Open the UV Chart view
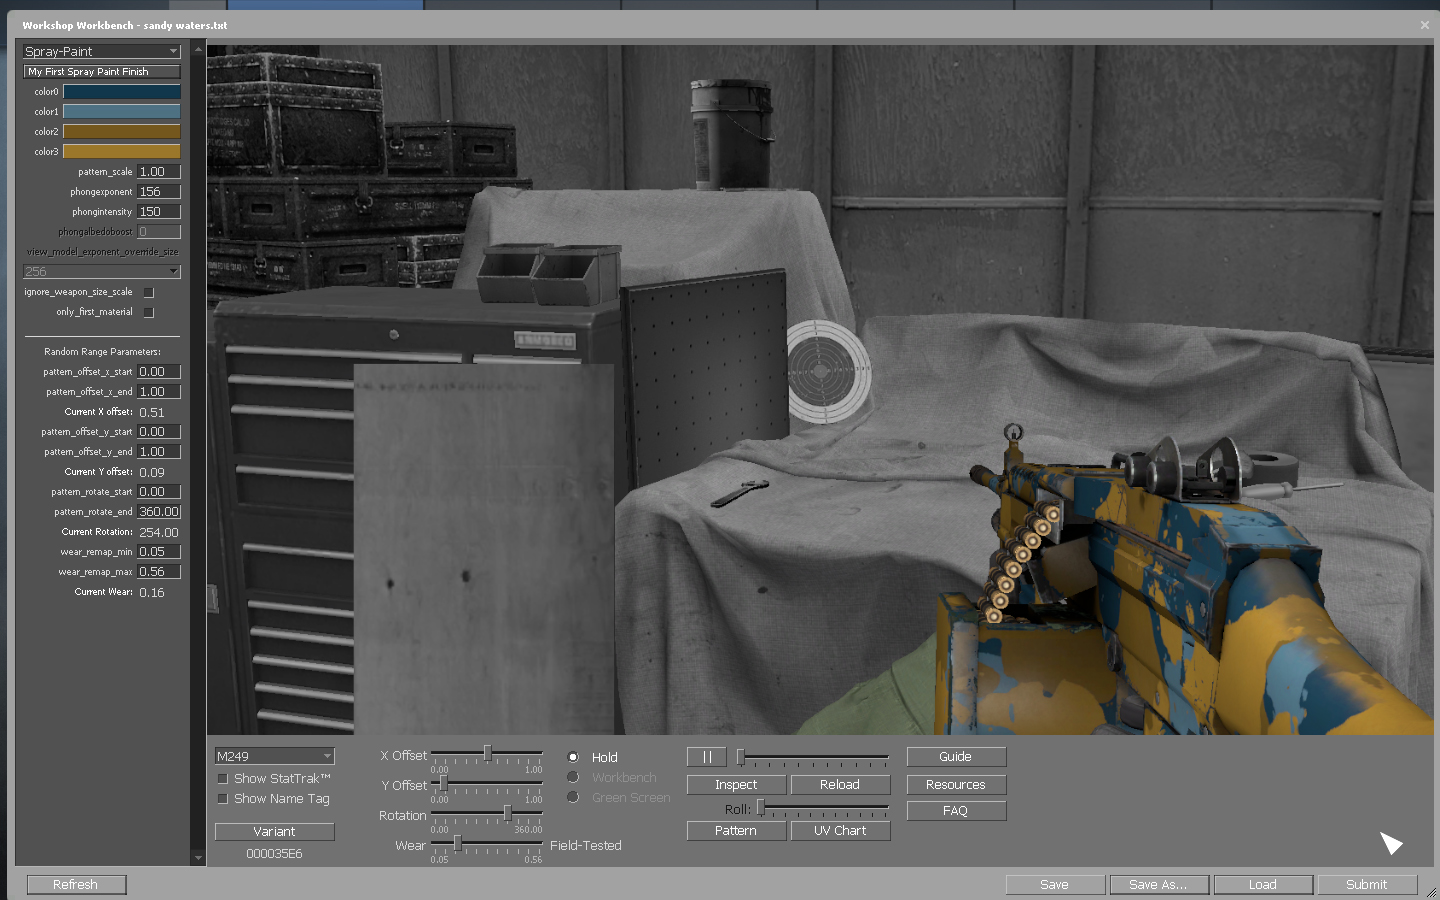Image resolution: width=1440 pixels, height=900 pixels. click(x=840, y=831)
